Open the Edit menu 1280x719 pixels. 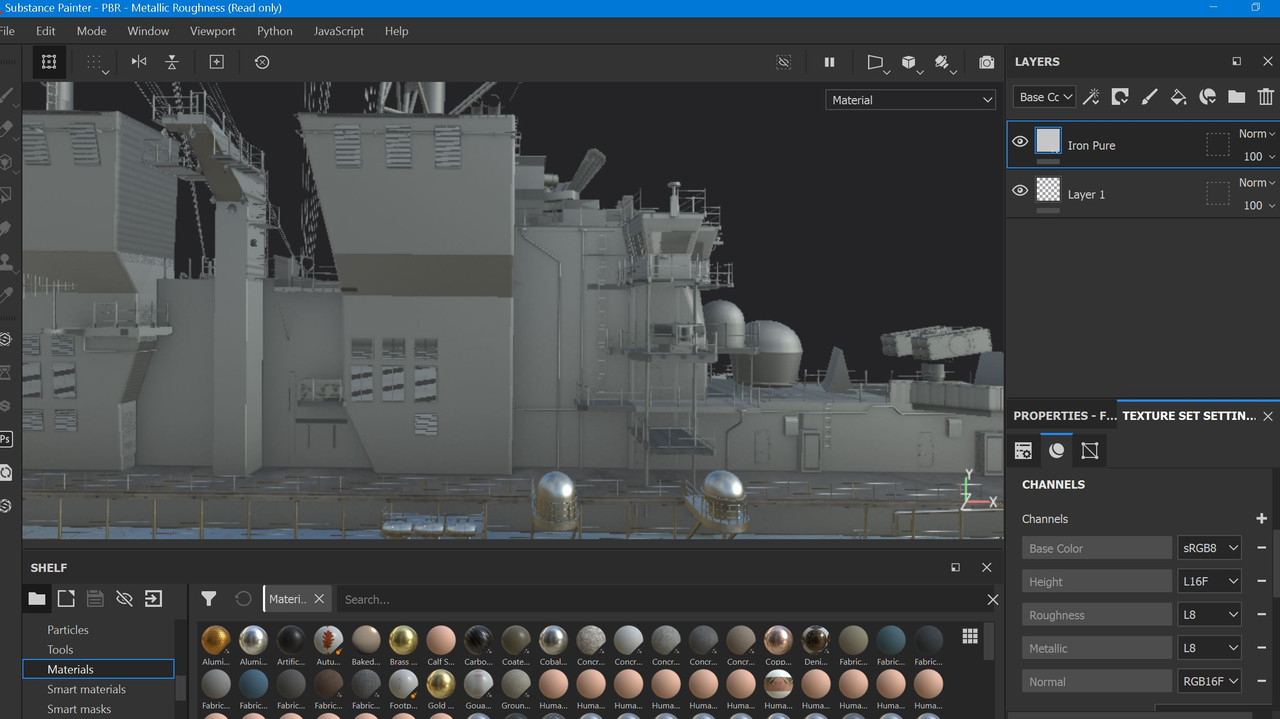46,31
